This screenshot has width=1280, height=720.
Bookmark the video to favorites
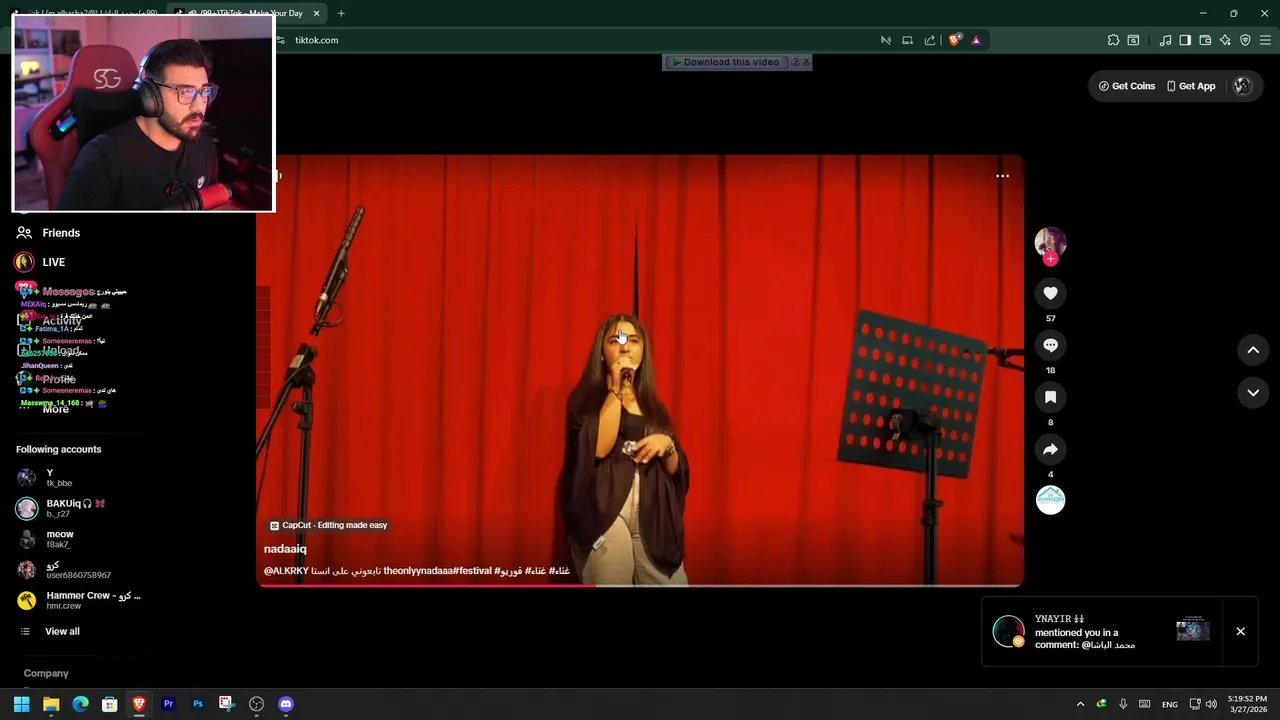pyautogui.click(x=1050, y=397)
